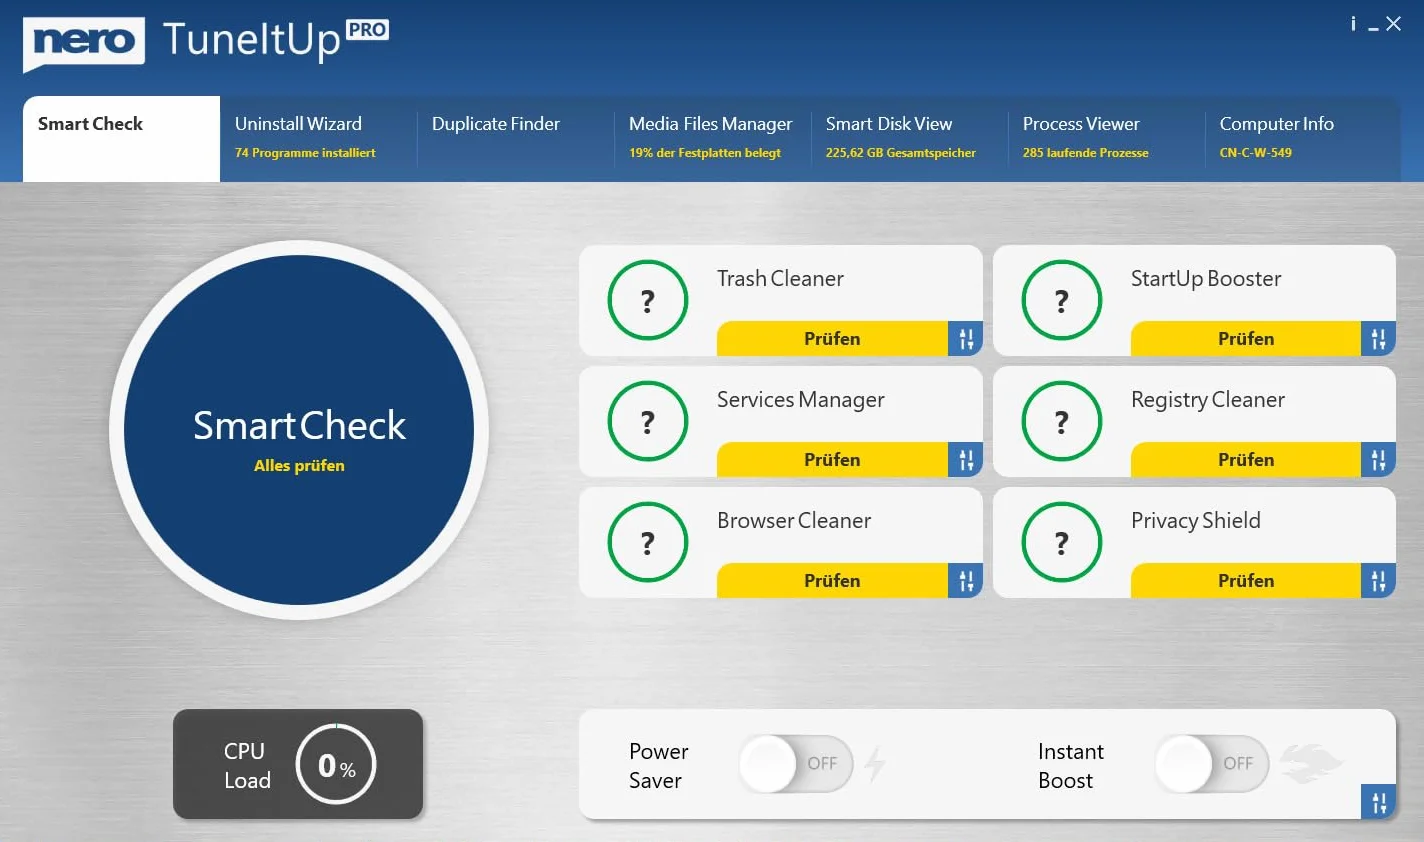Click the StartUp Booster question mark status circle

tap(1062, 300)
